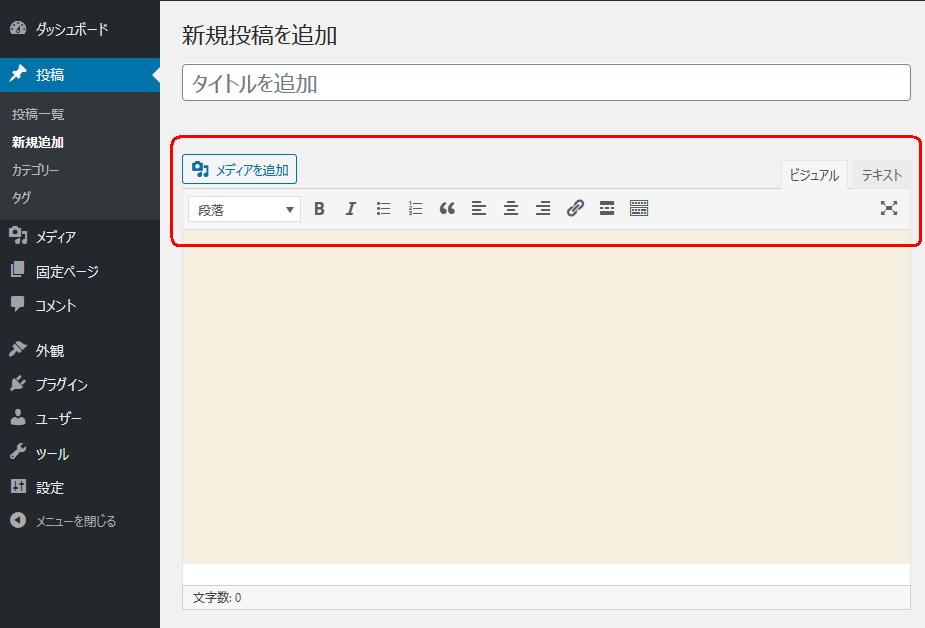
Task: Open the カテゴリー submenu
Action: 35,170
